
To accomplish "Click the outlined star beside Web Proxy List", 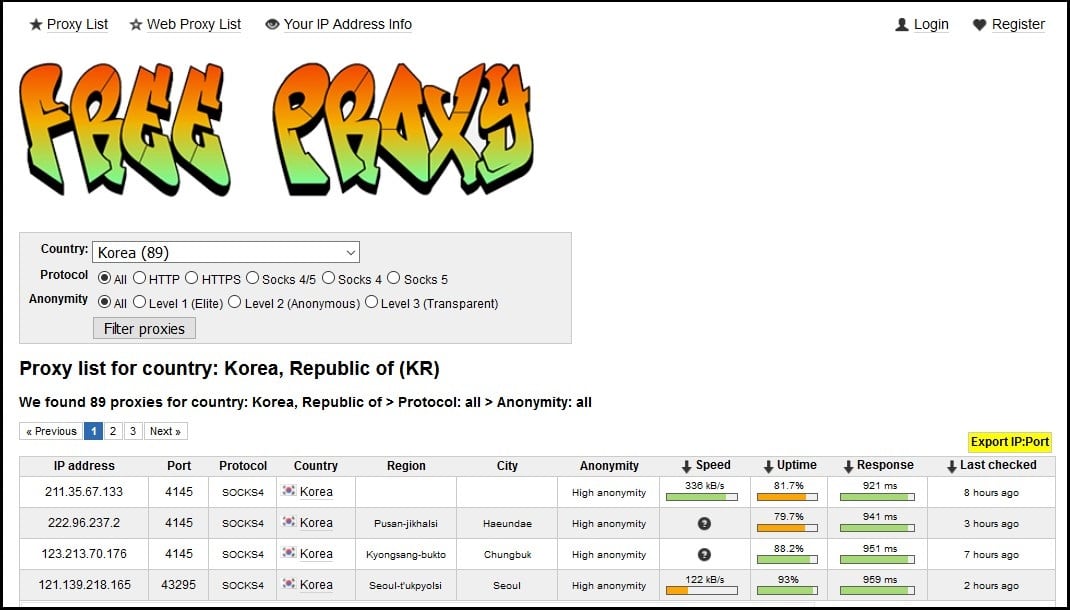I will coord(136,25).
